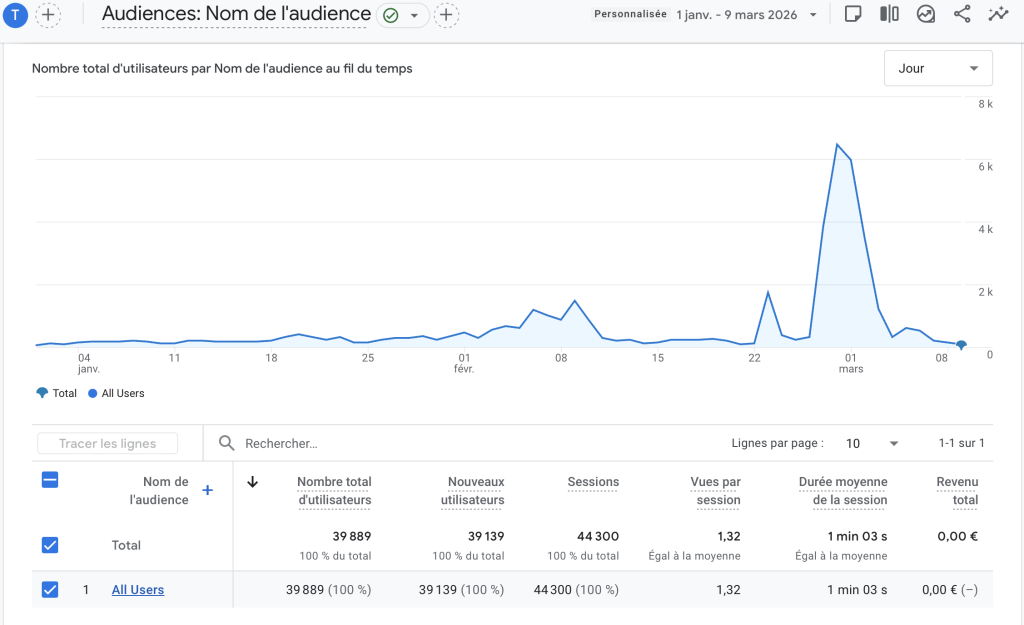Image resolution: width=1024 pixels, height=625 pixels.
Task: Sort by Nombre total d'utilisateurs column
Action: [334, 490]
